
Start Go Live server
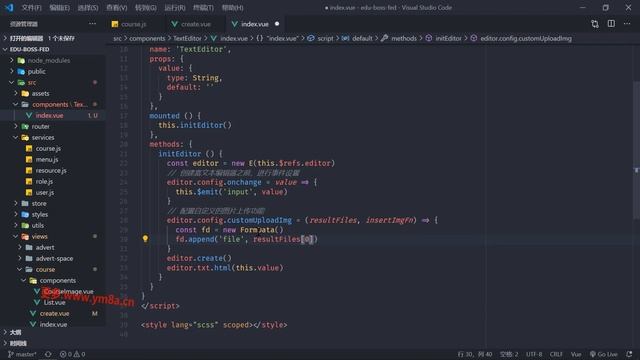603,354
